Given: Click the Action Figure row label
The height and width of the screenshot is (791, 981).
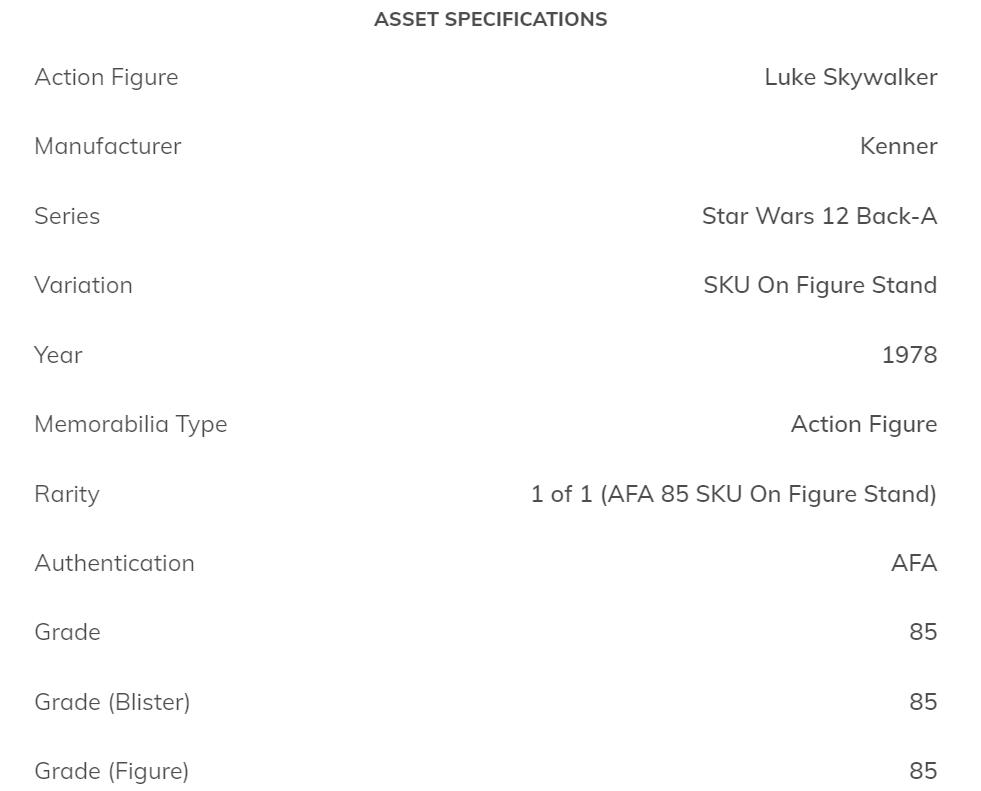Looking at the screenshot, I should [106, 77].
